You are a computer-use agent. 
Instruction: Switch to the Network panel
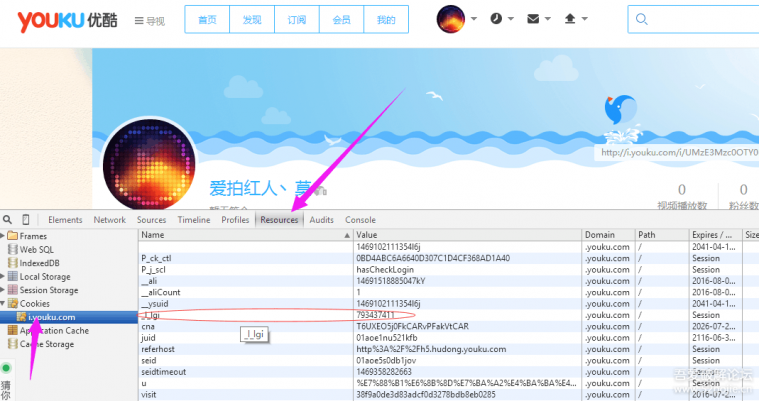point(109,220)
